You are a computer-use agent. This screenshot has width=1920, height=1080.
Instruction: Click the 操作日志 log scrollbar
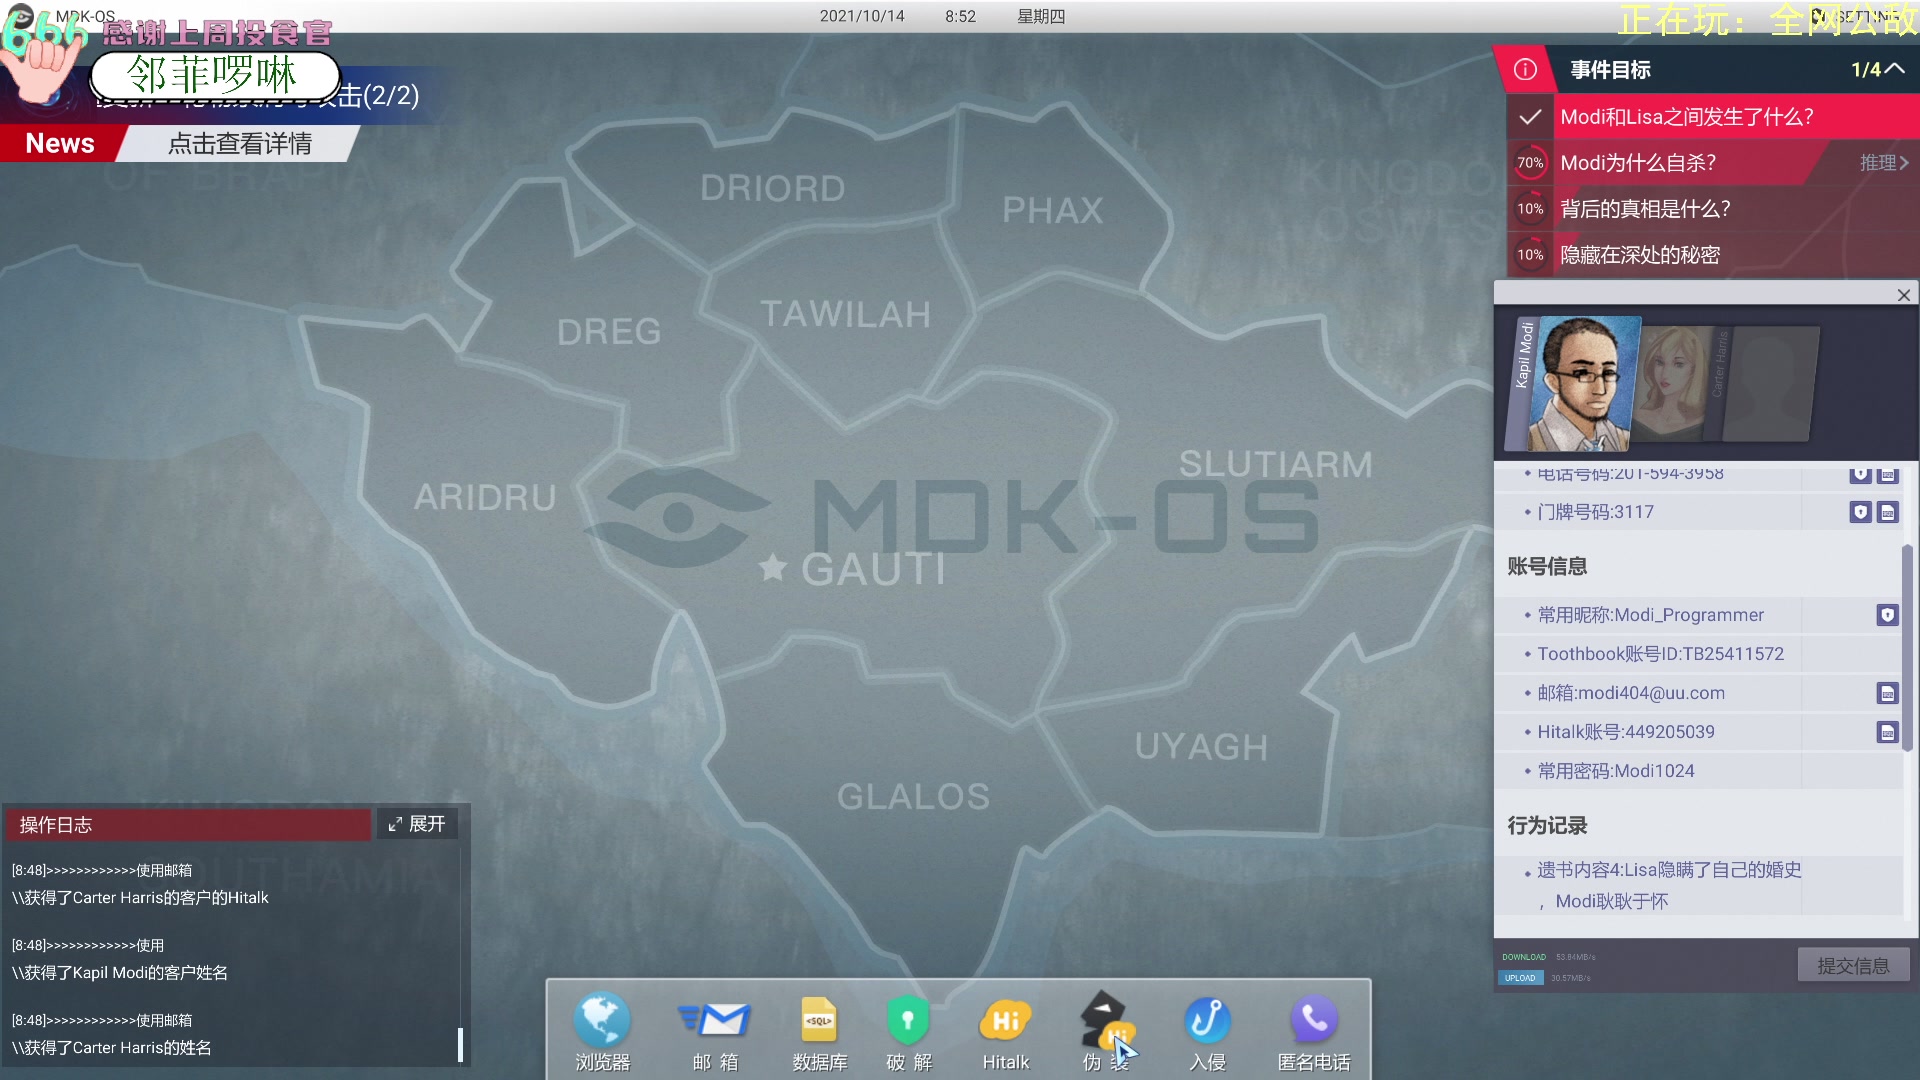460,1044
